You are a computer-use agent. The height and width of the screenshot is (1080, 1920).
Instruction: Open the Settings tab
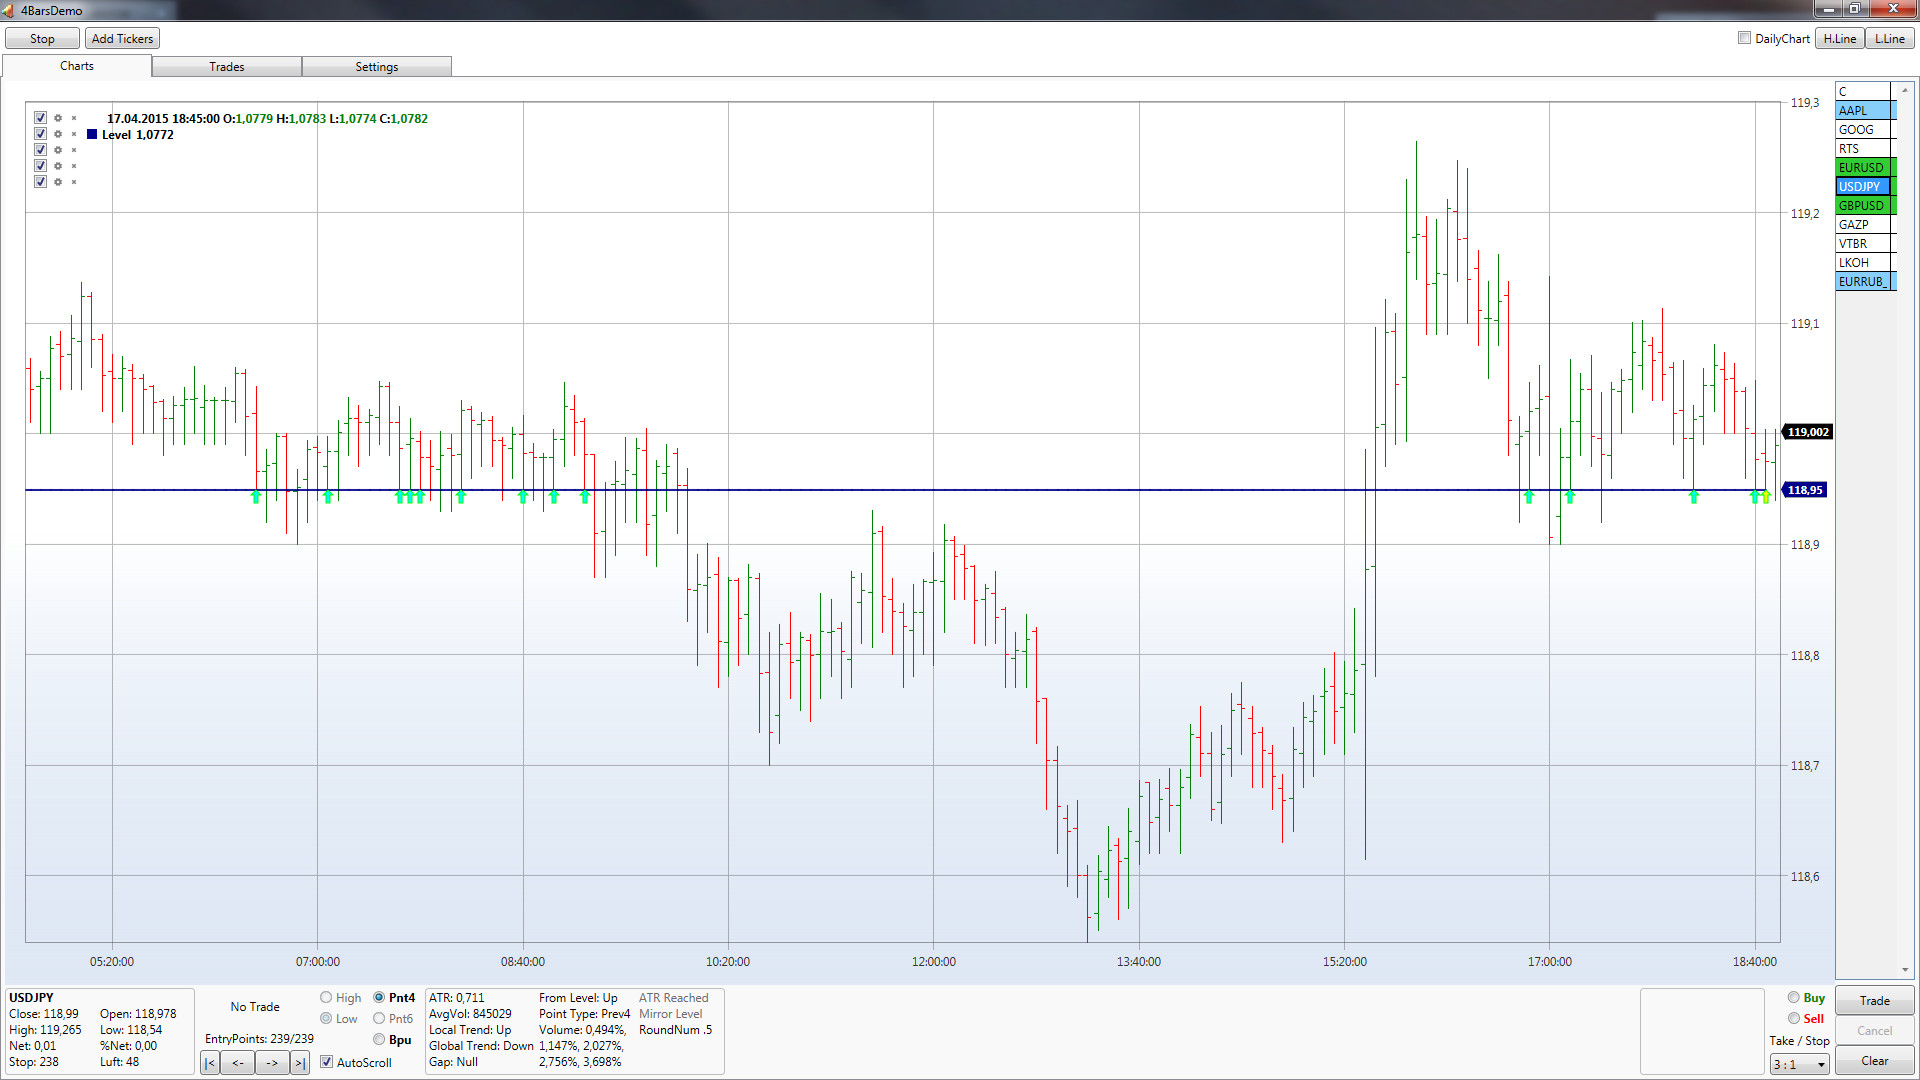coord(376,67)
